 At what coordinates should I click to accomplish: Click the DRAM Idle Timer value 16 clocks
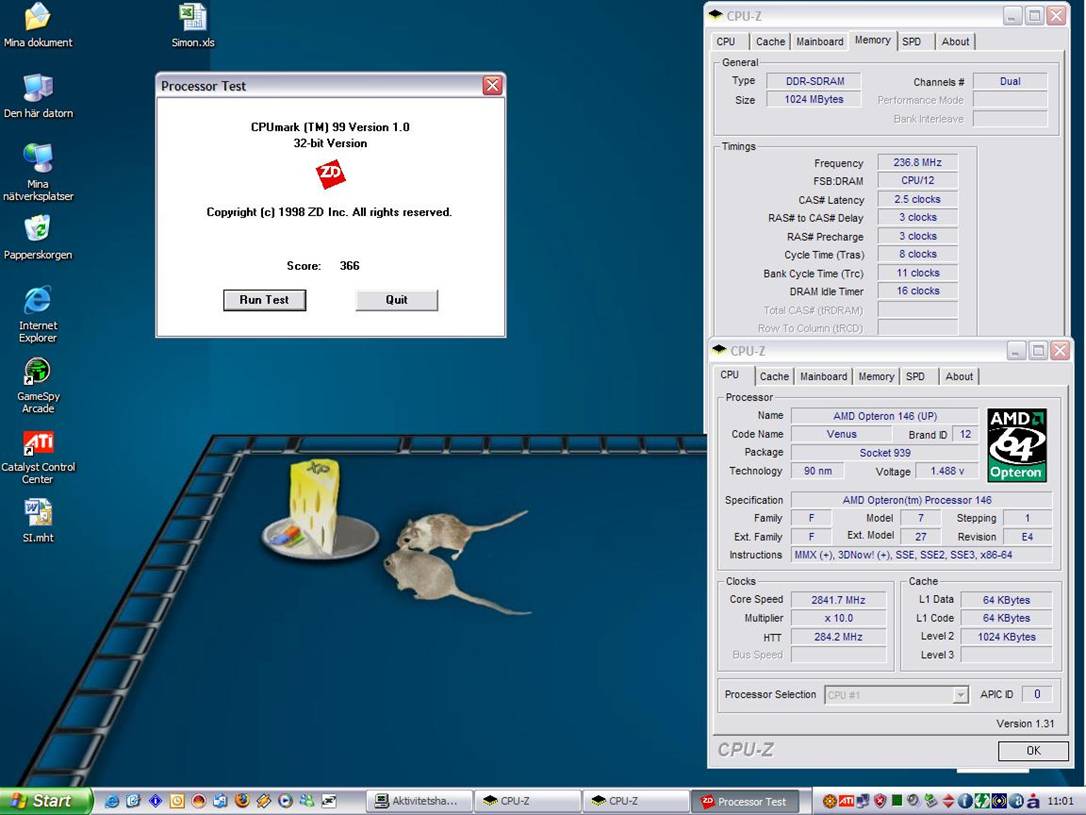[917, 292]
